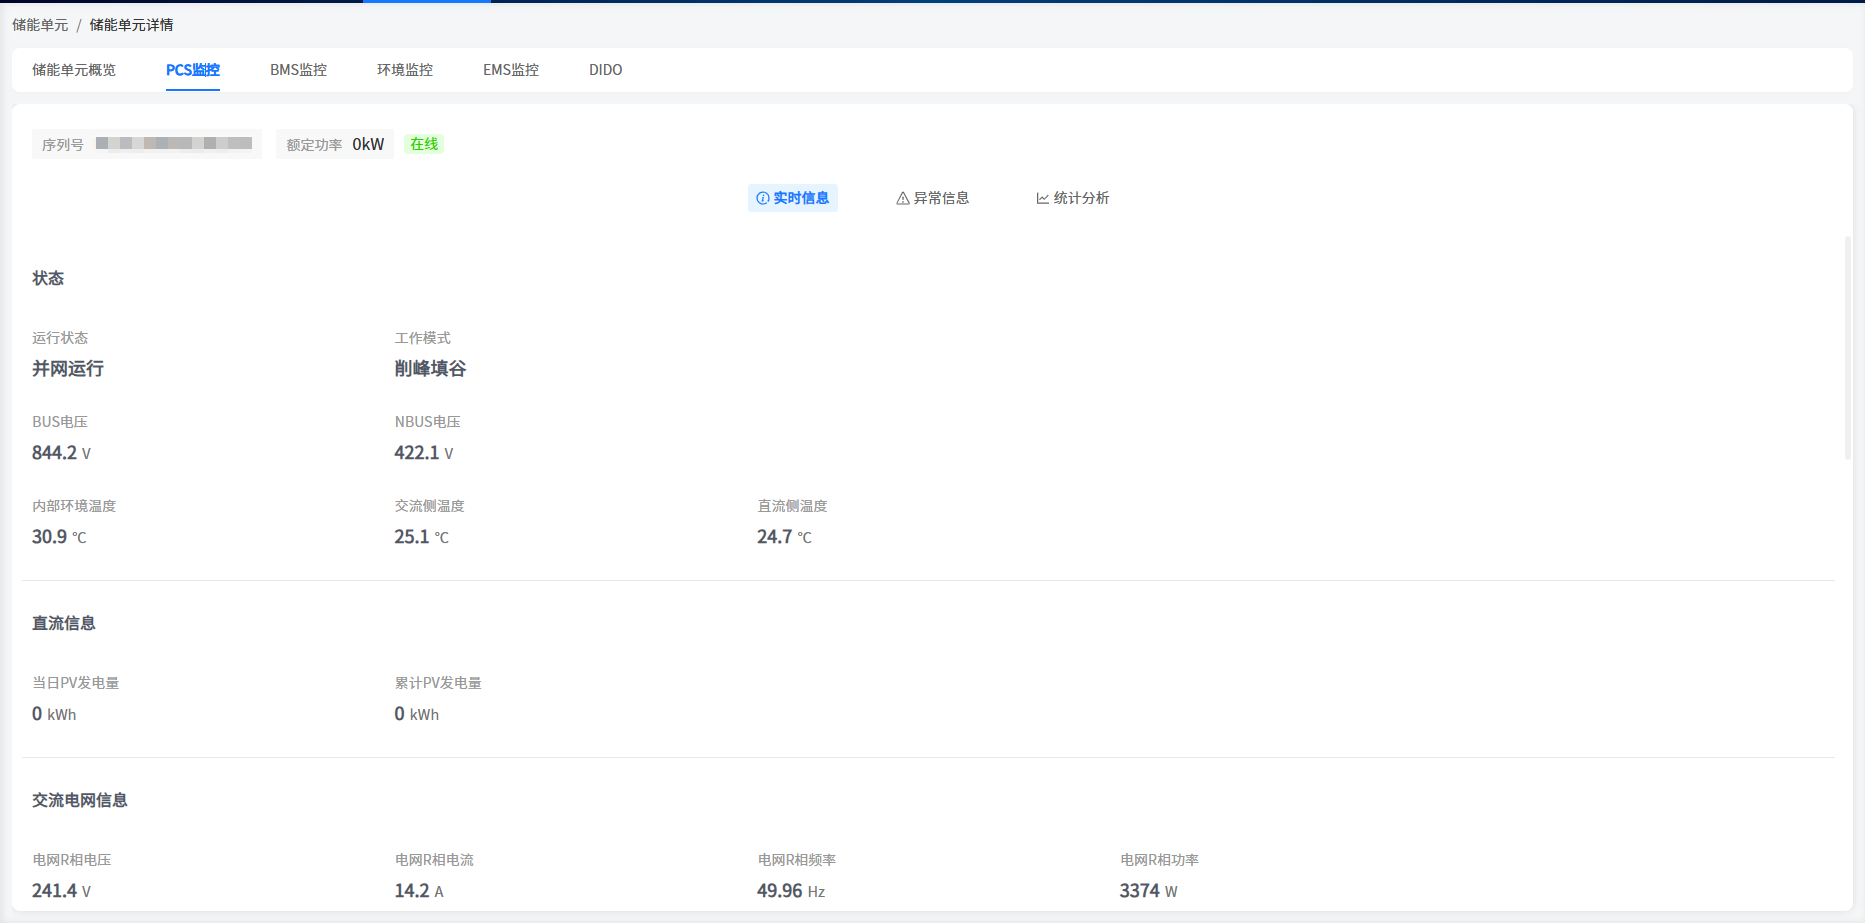Screen dimensions: 1865x923
Task: Click the 削峰填谷 work mode value
Action: [430, 369]
